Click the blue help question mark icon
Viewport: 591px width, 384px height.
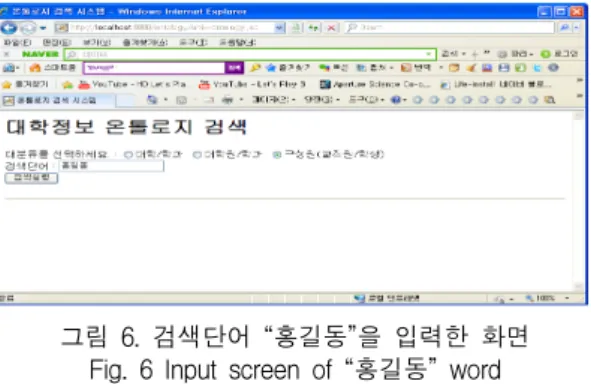(x=396, y=100)
